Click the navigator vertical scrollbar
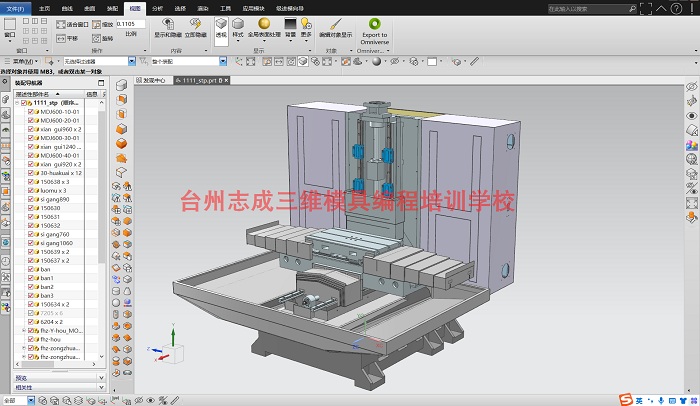The height and width of the screenshot is (406, 700). click(102, 188)
